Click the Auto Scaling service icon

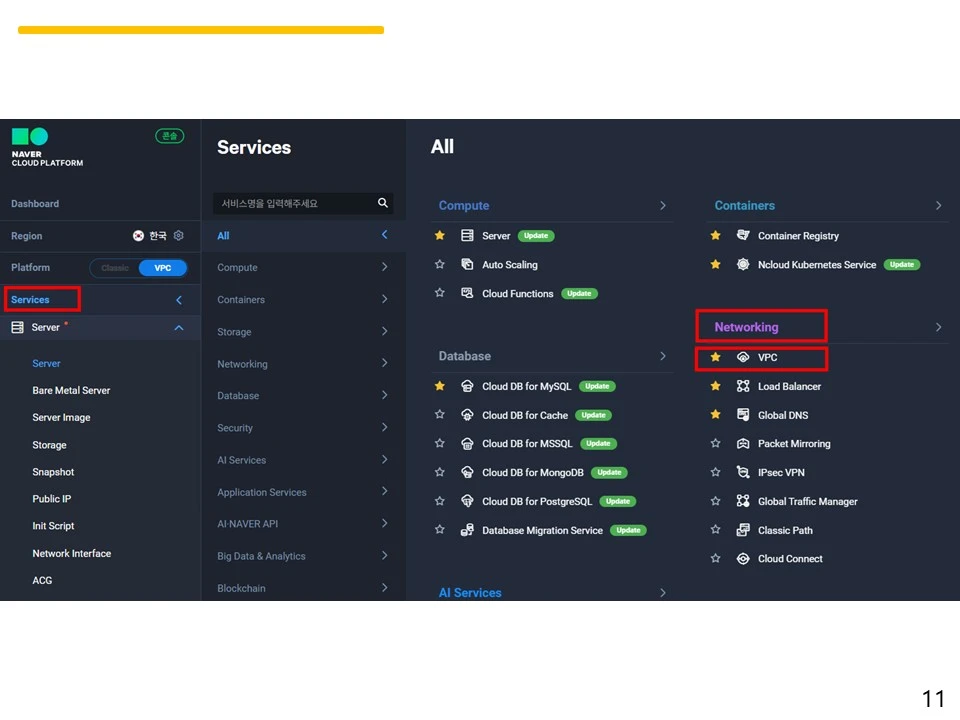point(467,264)
